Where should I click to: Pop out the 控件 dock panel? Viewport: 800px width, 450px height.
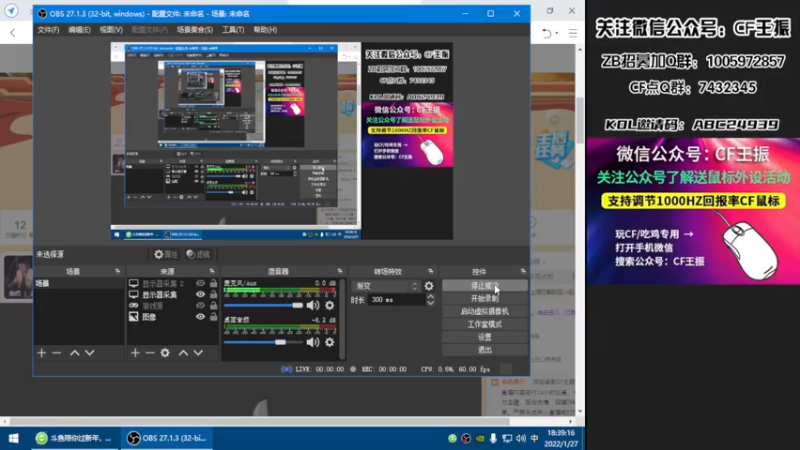click(x=523, y=271)
